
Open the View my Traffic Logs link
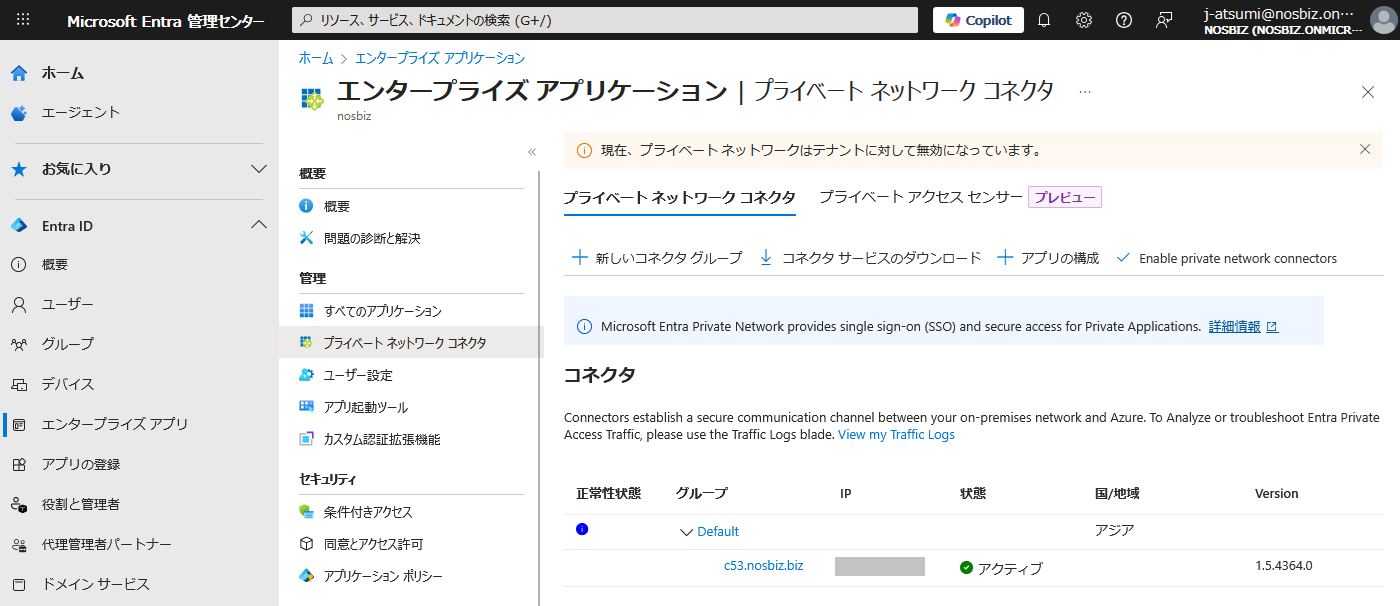click(x=896, y=435)
